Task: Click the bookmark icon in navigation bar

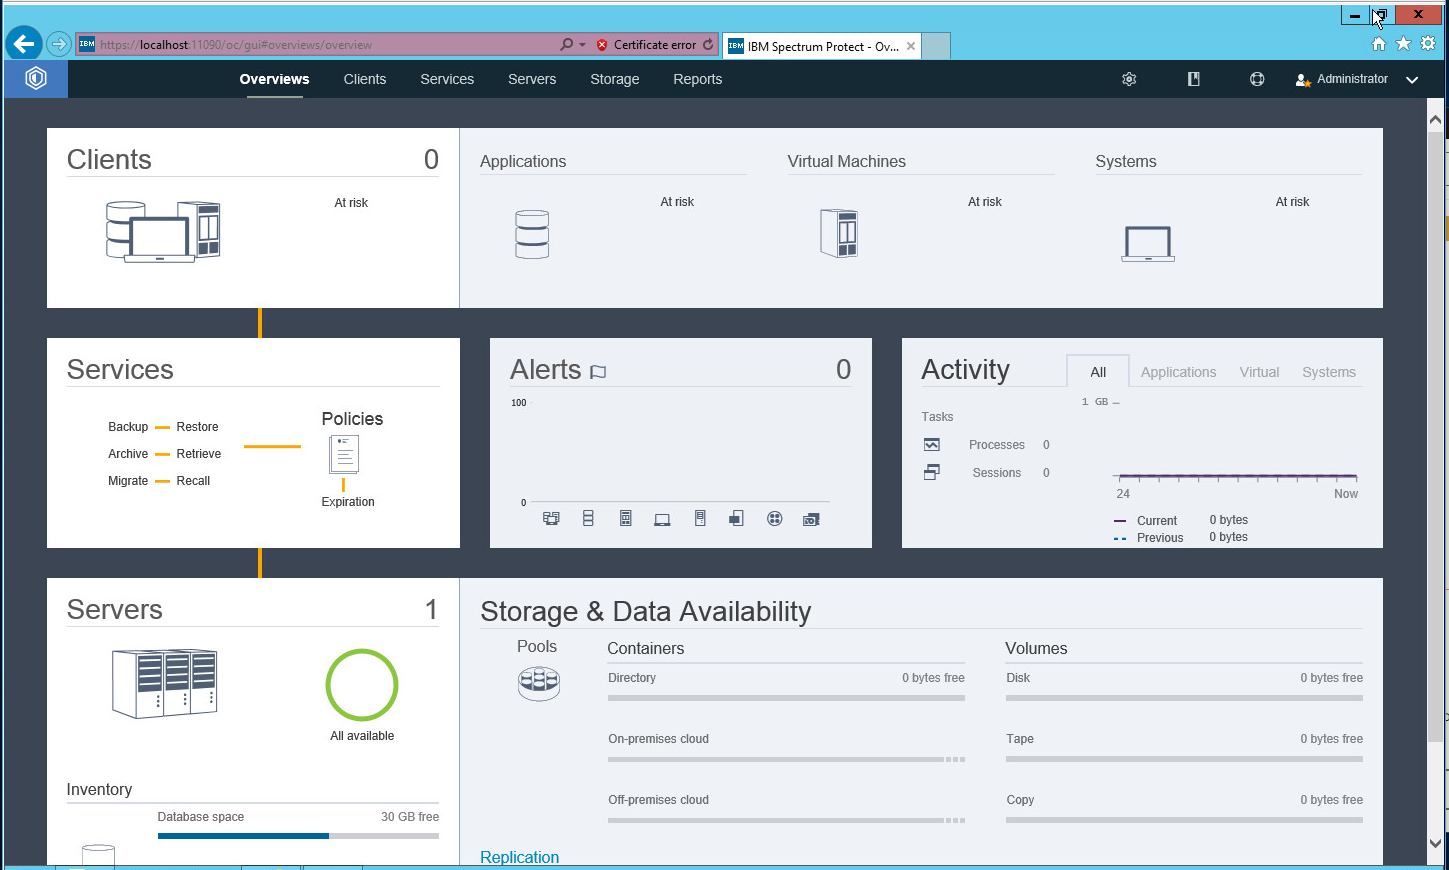Action: point(1193,79)
